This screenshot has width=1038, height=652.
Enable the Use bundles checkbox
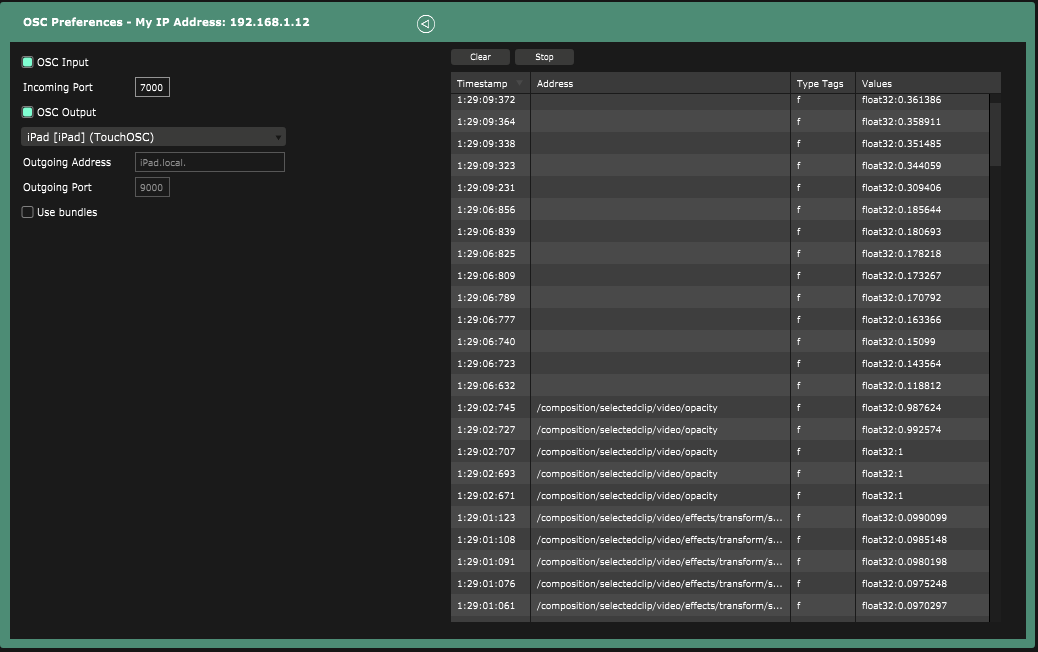pyautogui.click(x=28, y=212)
